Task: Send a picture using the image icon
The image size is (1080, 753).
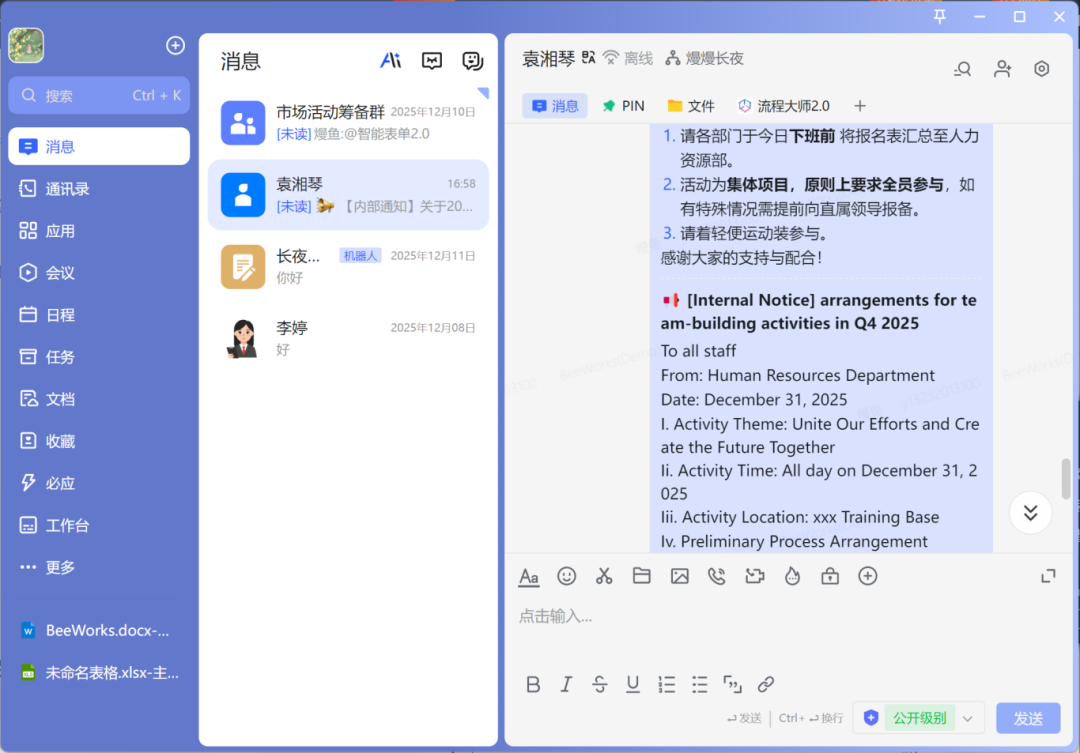Action: click(679, 576)
